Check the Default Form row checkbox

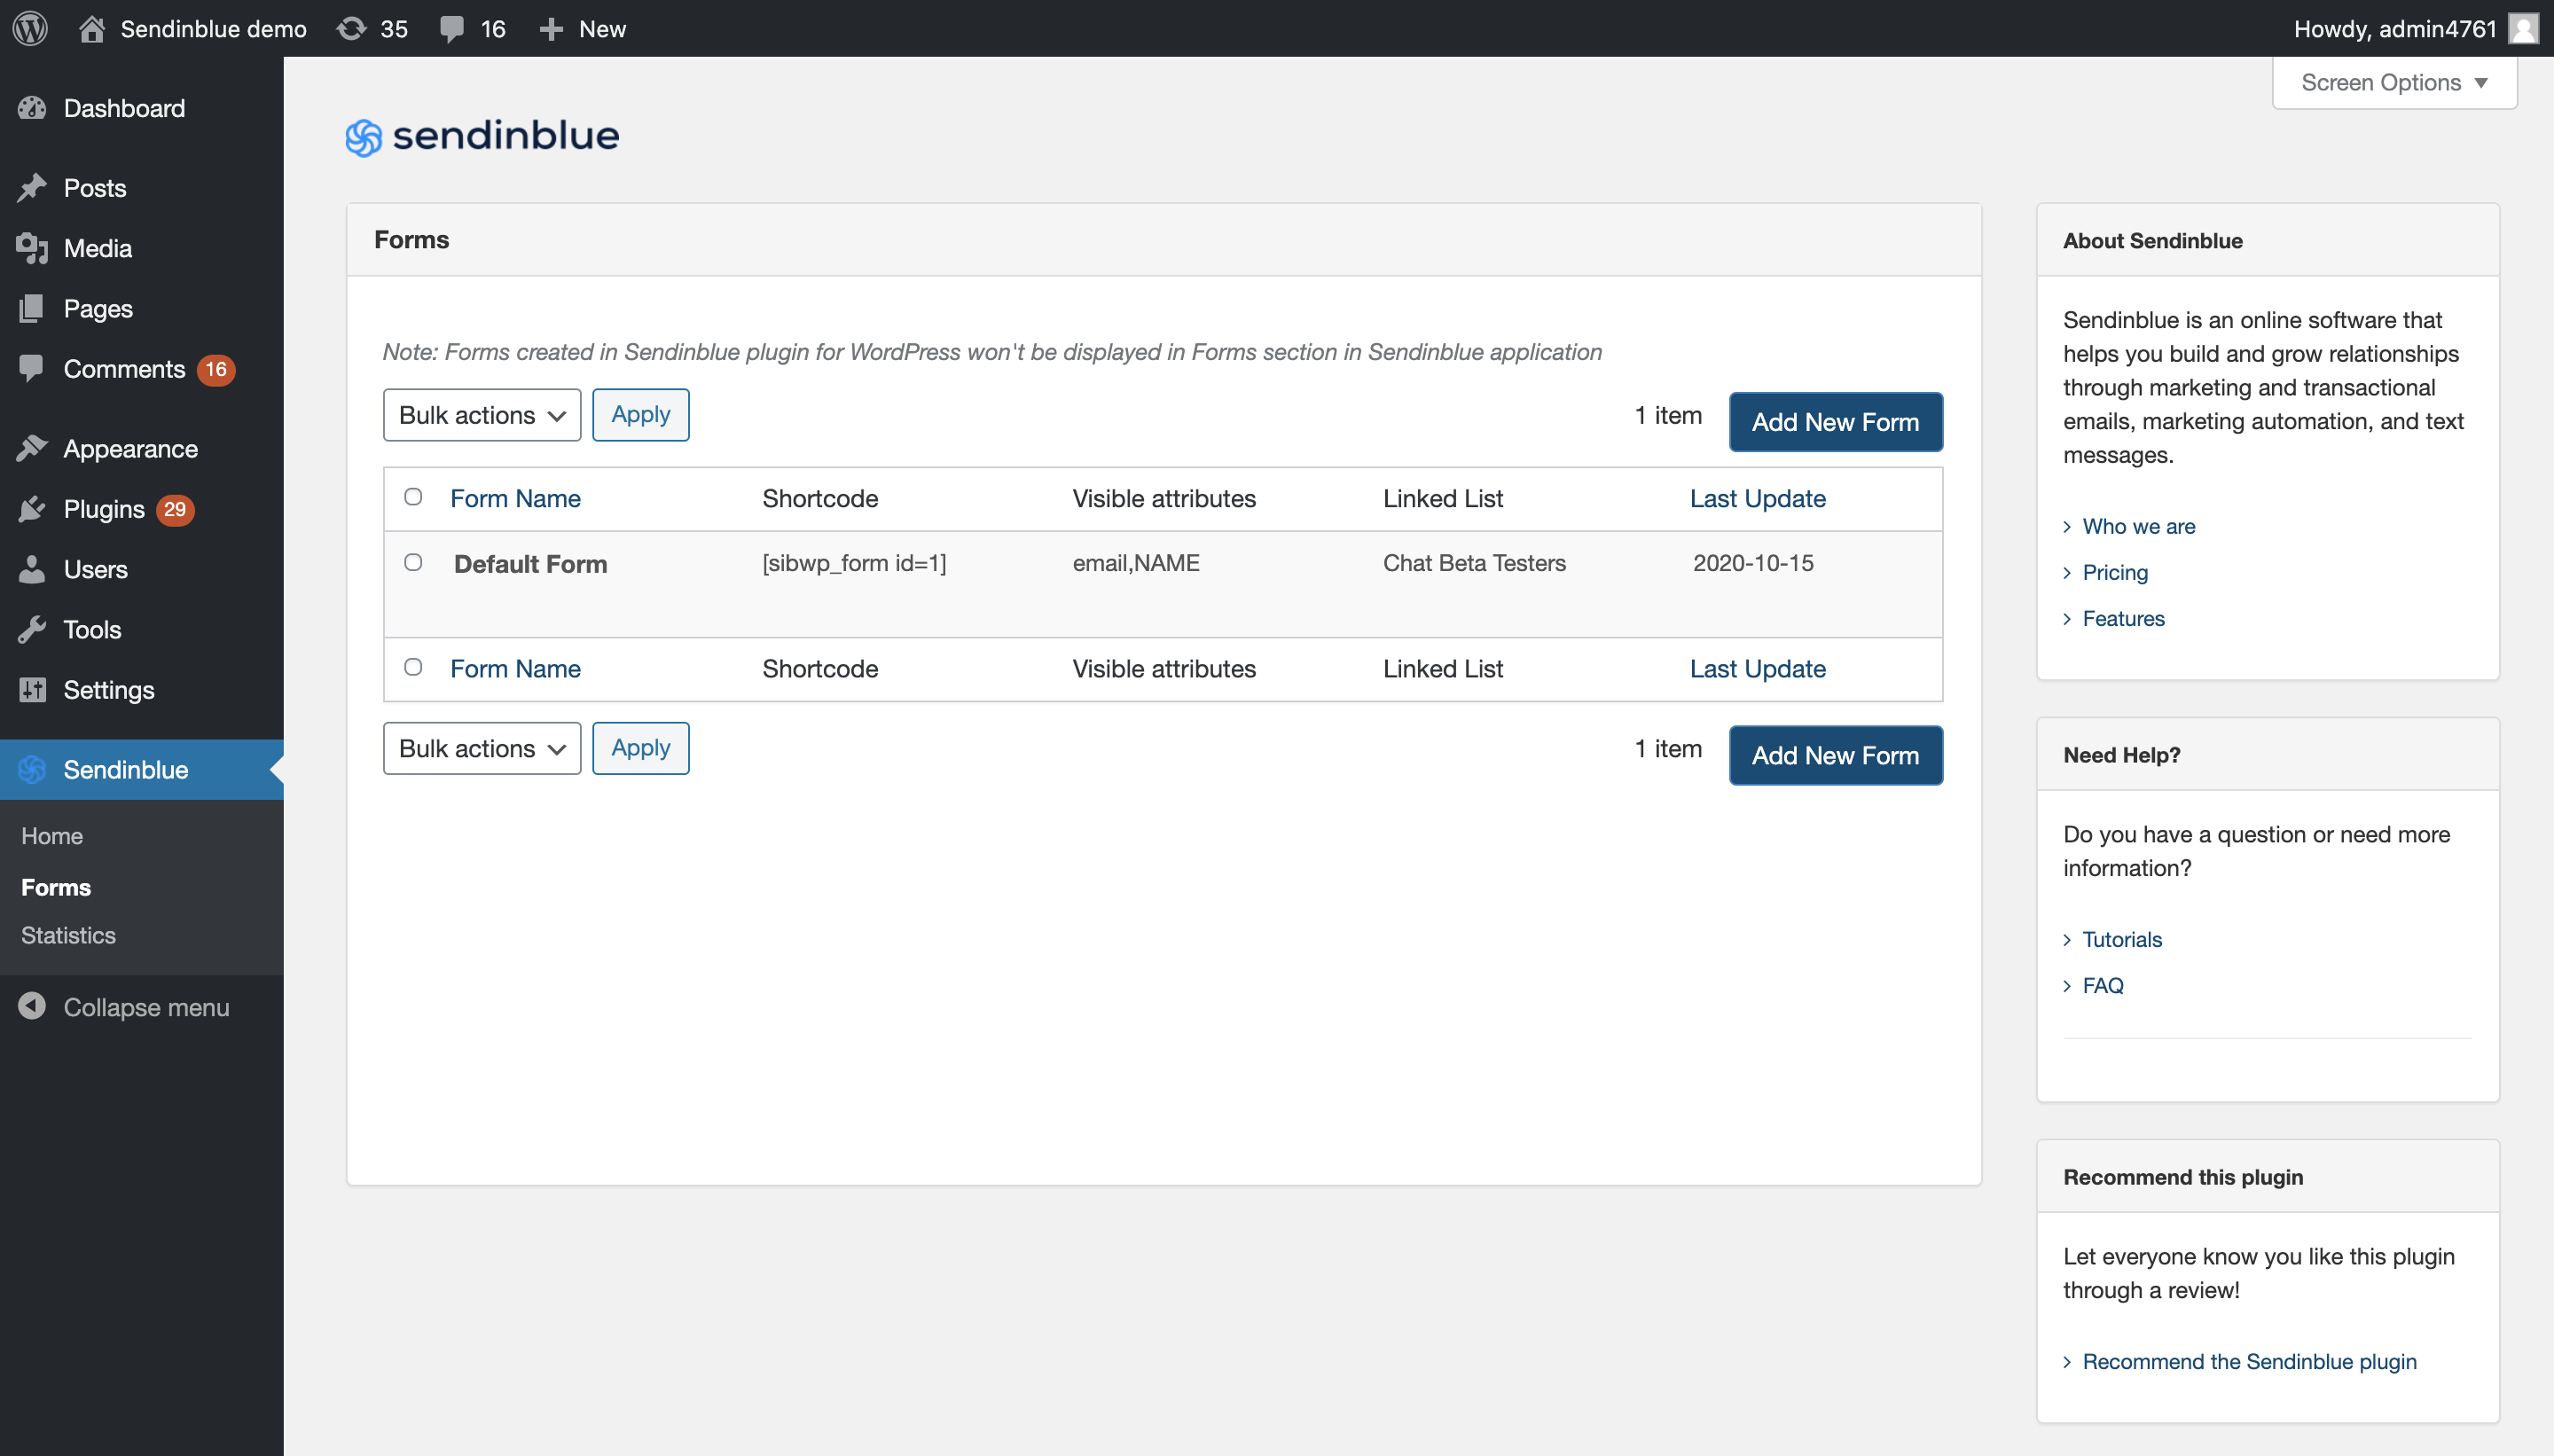[x=413, y=562]
